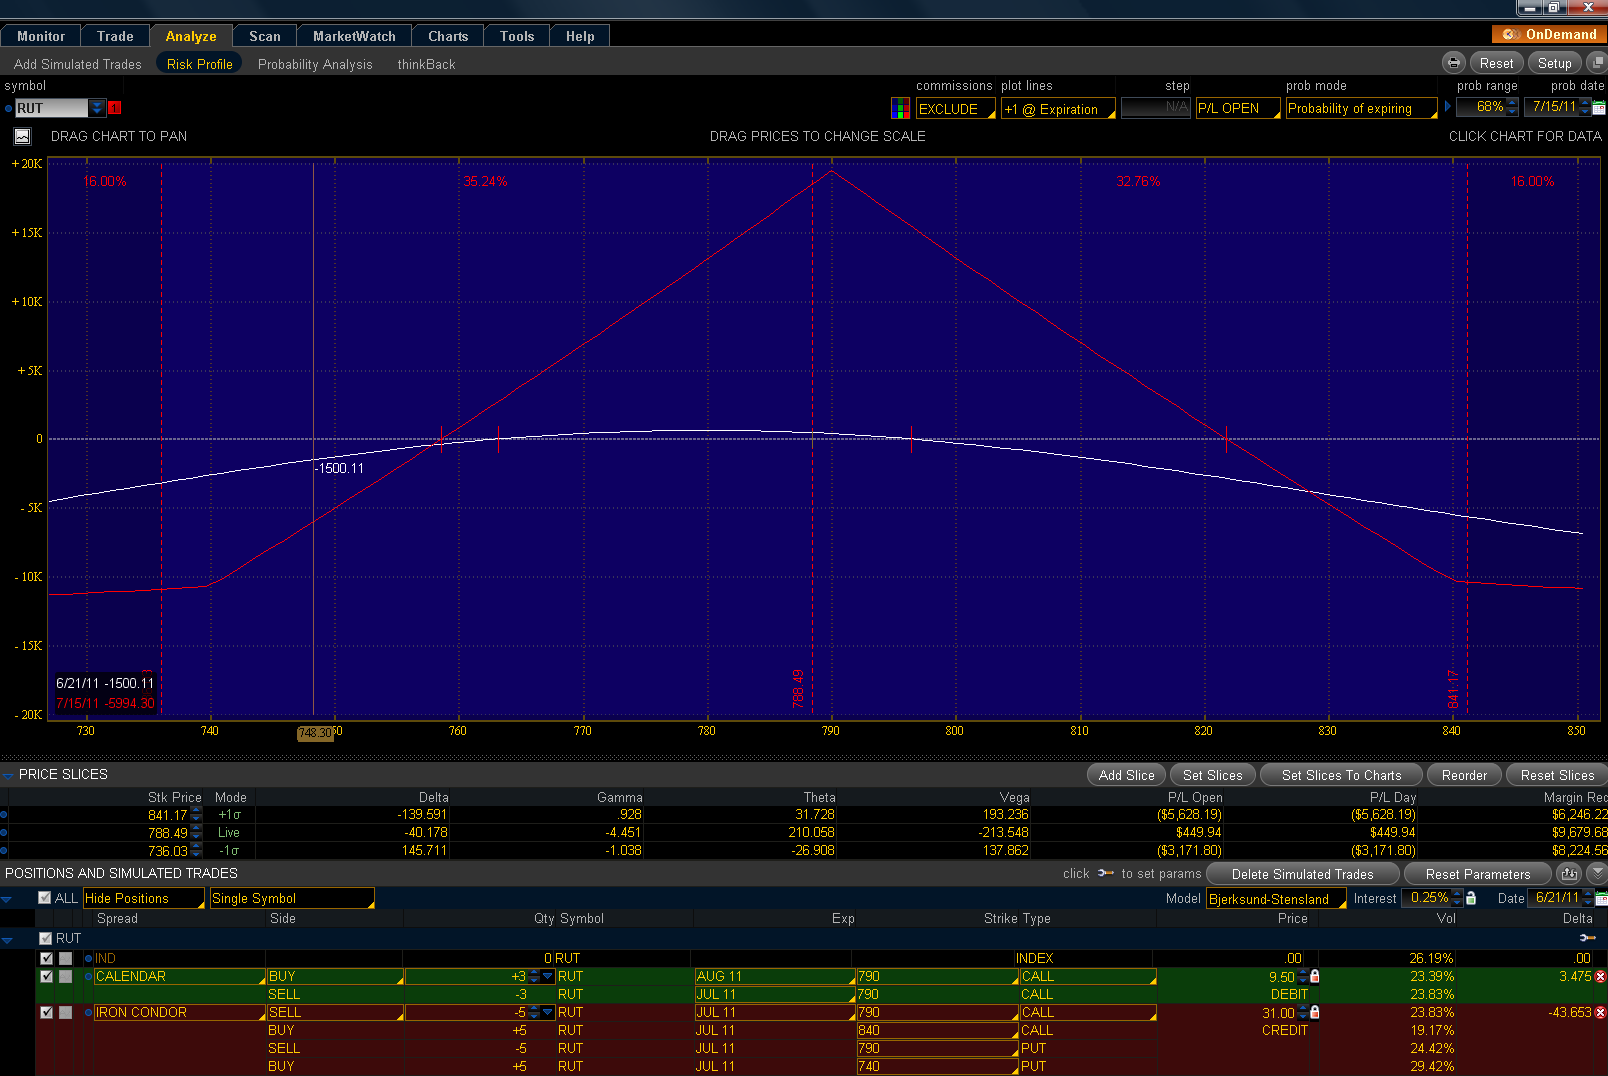Uncheck the IRON CONDOR trade checkbox
The image size is (1608, 1076).
click(46, 1012)
